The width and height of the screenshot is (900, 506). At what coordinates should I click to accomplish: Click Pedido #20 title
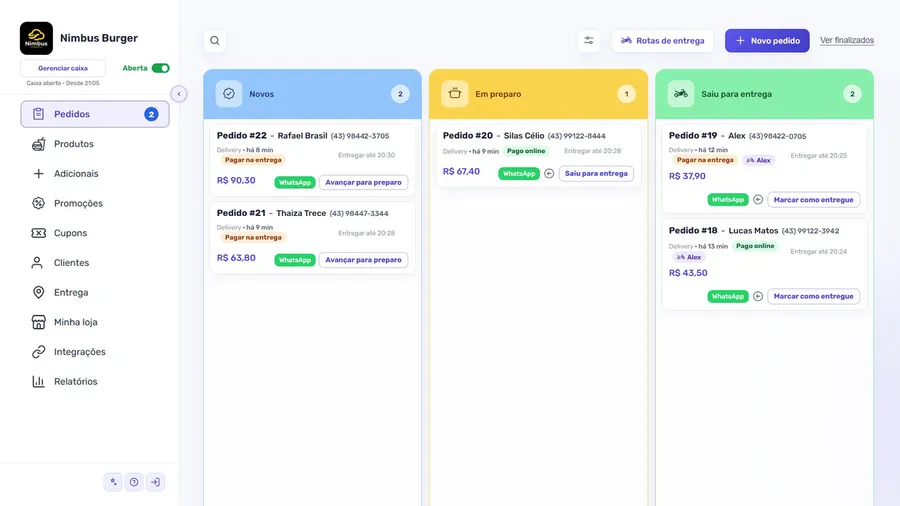(468, 135)
